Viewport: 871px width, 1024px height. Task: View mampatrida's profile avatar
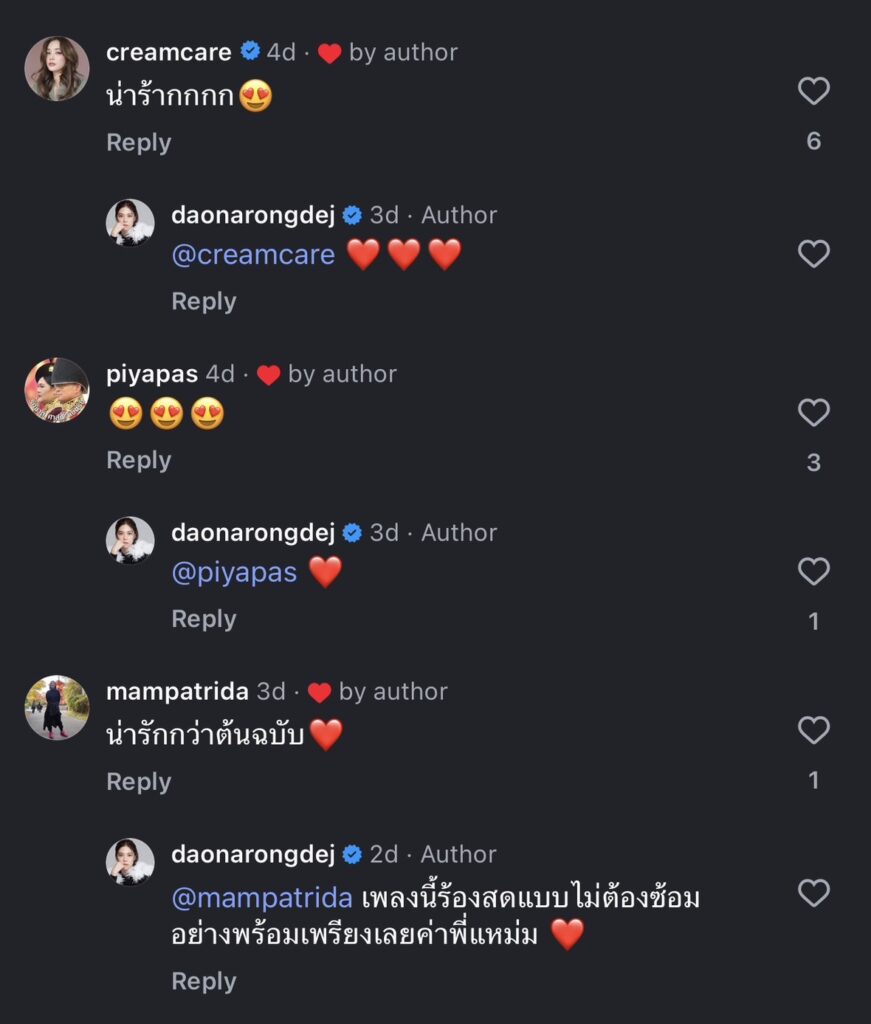pos(57,707)
